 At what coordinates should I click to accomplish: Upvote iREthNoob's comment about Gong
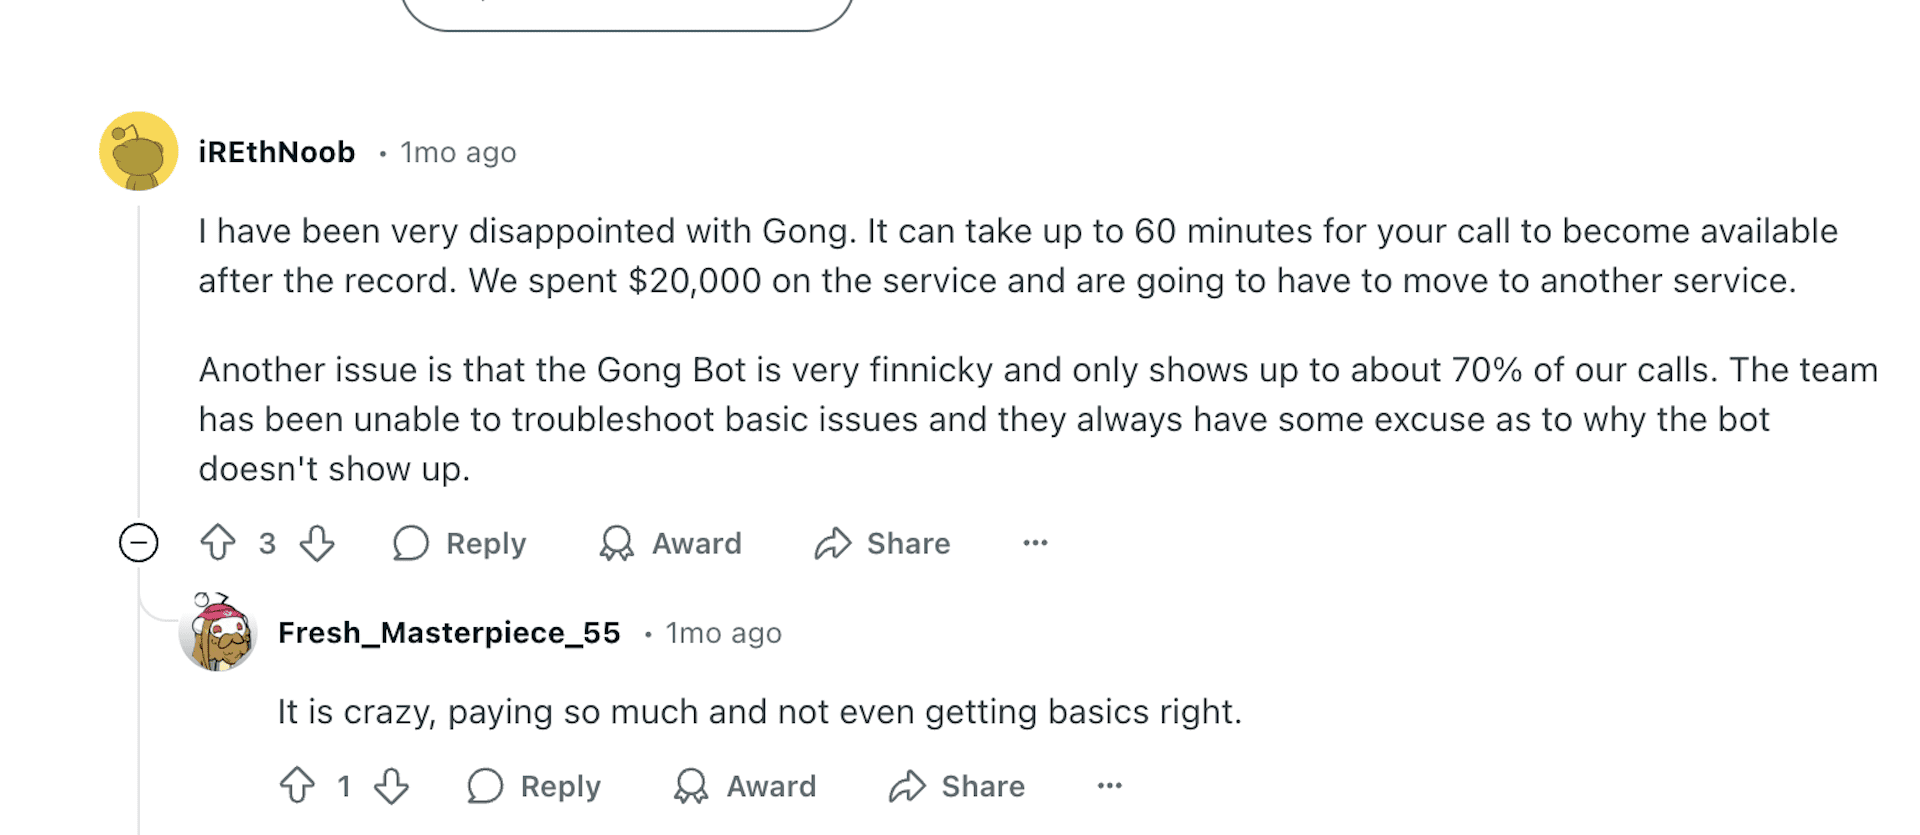218,543
